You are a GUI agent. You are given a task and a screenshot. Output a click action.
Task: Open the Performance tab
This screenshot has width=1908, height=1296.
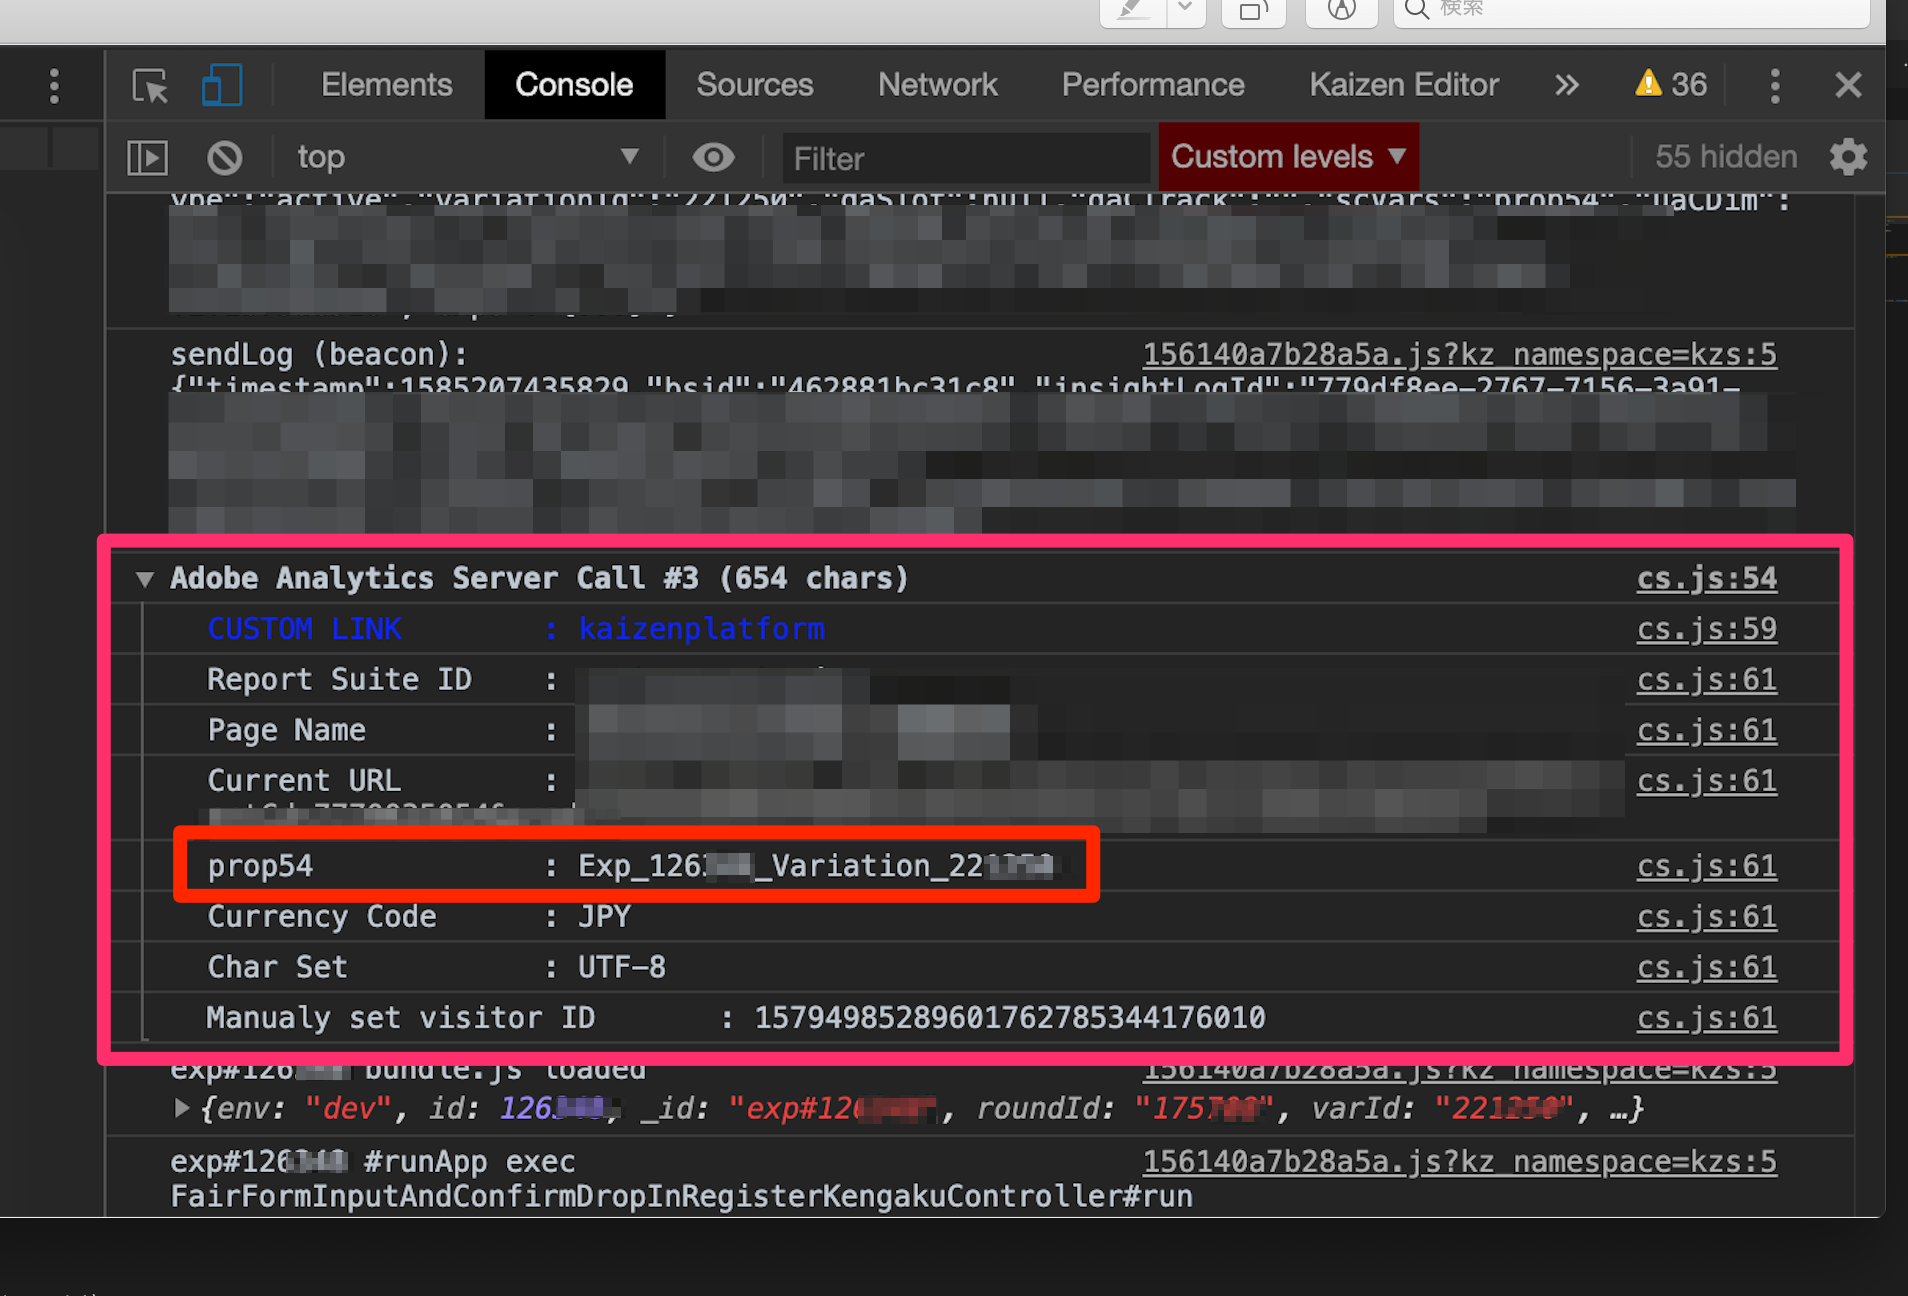[1153, 85]
